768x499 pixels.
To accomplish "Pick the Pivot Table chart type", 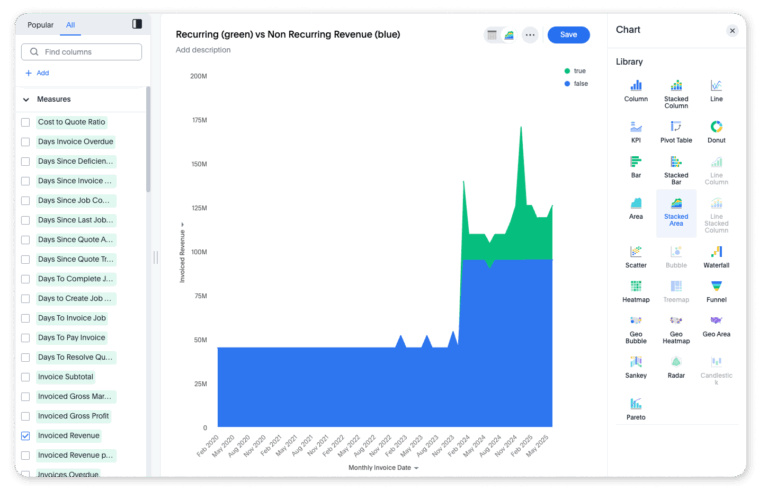I will (676, 127).
